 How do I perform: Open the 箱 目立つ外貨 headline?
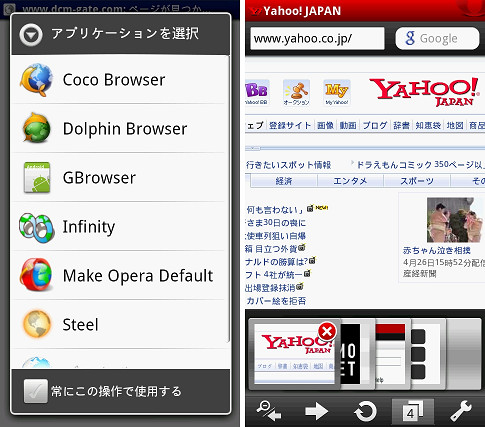[x=271, y=249]
